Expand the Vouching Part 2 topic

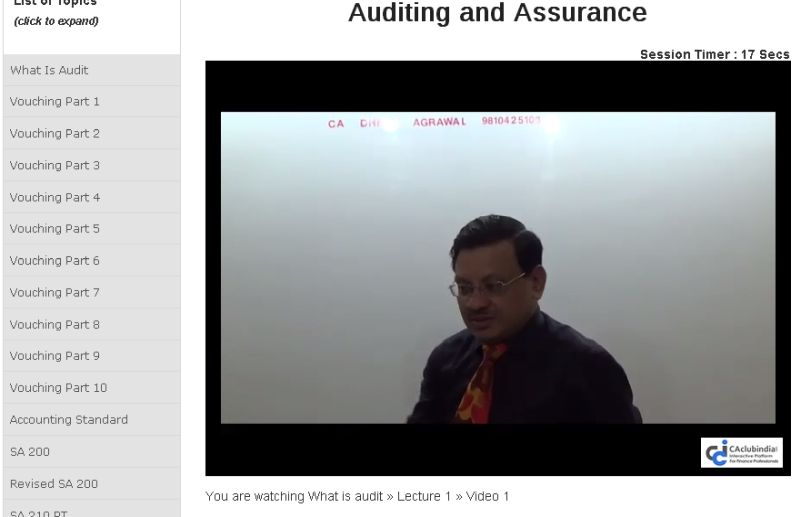[x=92, y=134]
